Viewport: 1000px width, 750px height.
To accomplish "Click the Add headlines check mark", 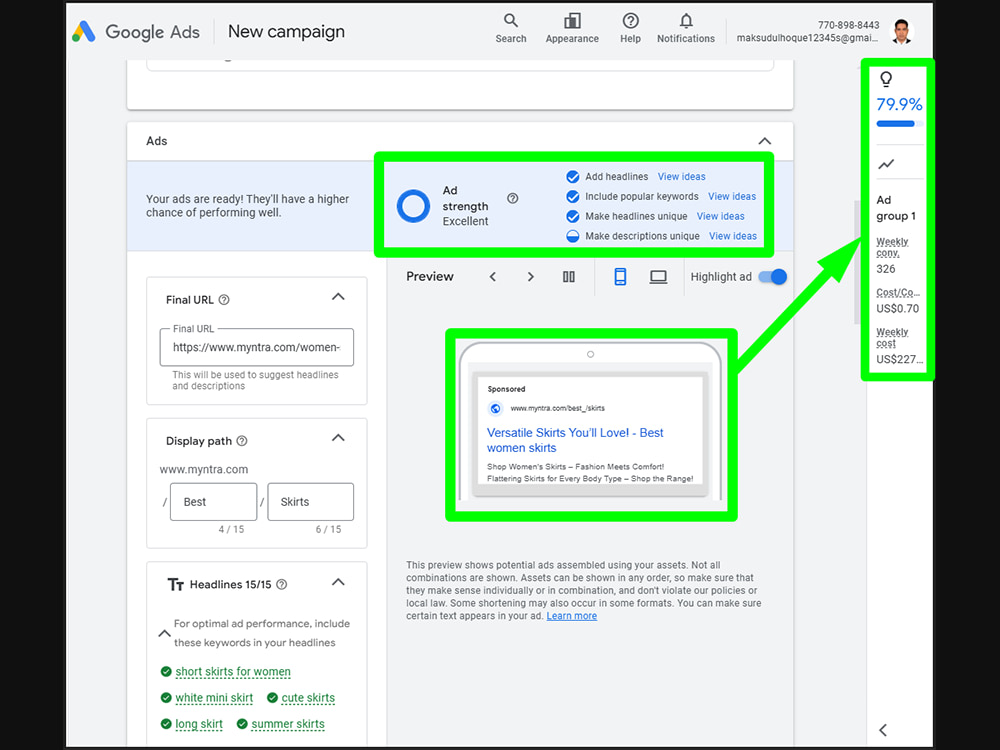I will (573, 177).
